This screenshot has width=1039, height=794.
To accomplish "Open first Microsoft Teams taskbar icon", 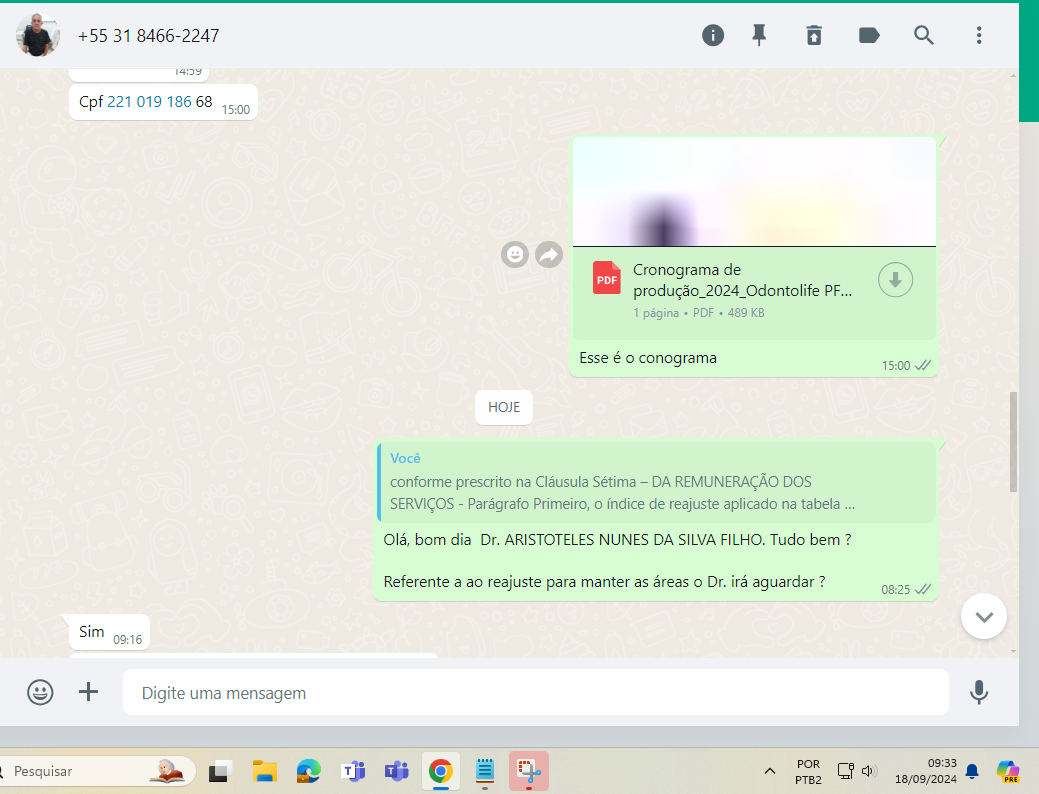I will coord(353,771).
